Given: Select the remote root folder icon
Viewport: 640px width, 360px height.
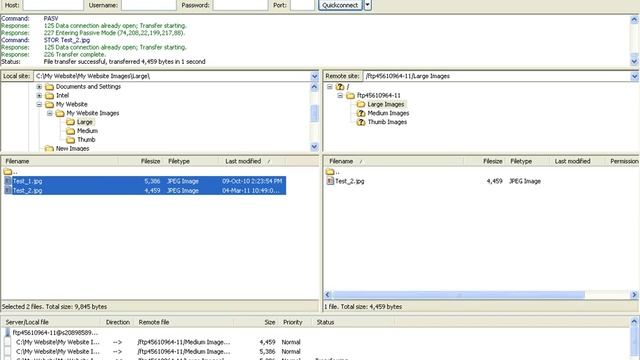Looking at the screenshot, I should 340,87.
